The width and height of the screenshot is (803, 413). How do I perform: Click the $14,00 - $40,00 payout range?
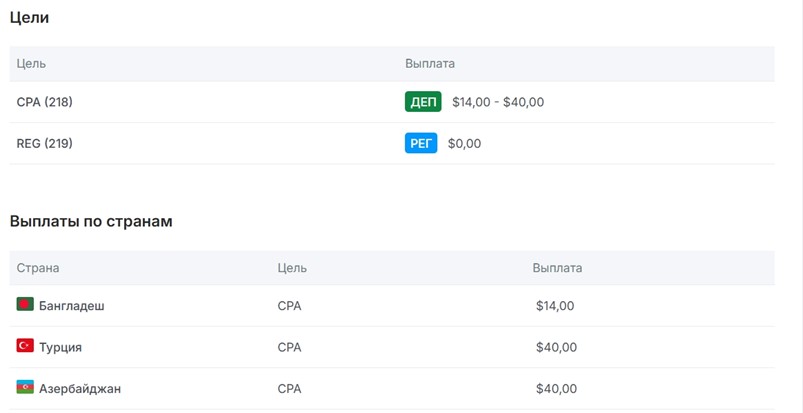point(498,102)
